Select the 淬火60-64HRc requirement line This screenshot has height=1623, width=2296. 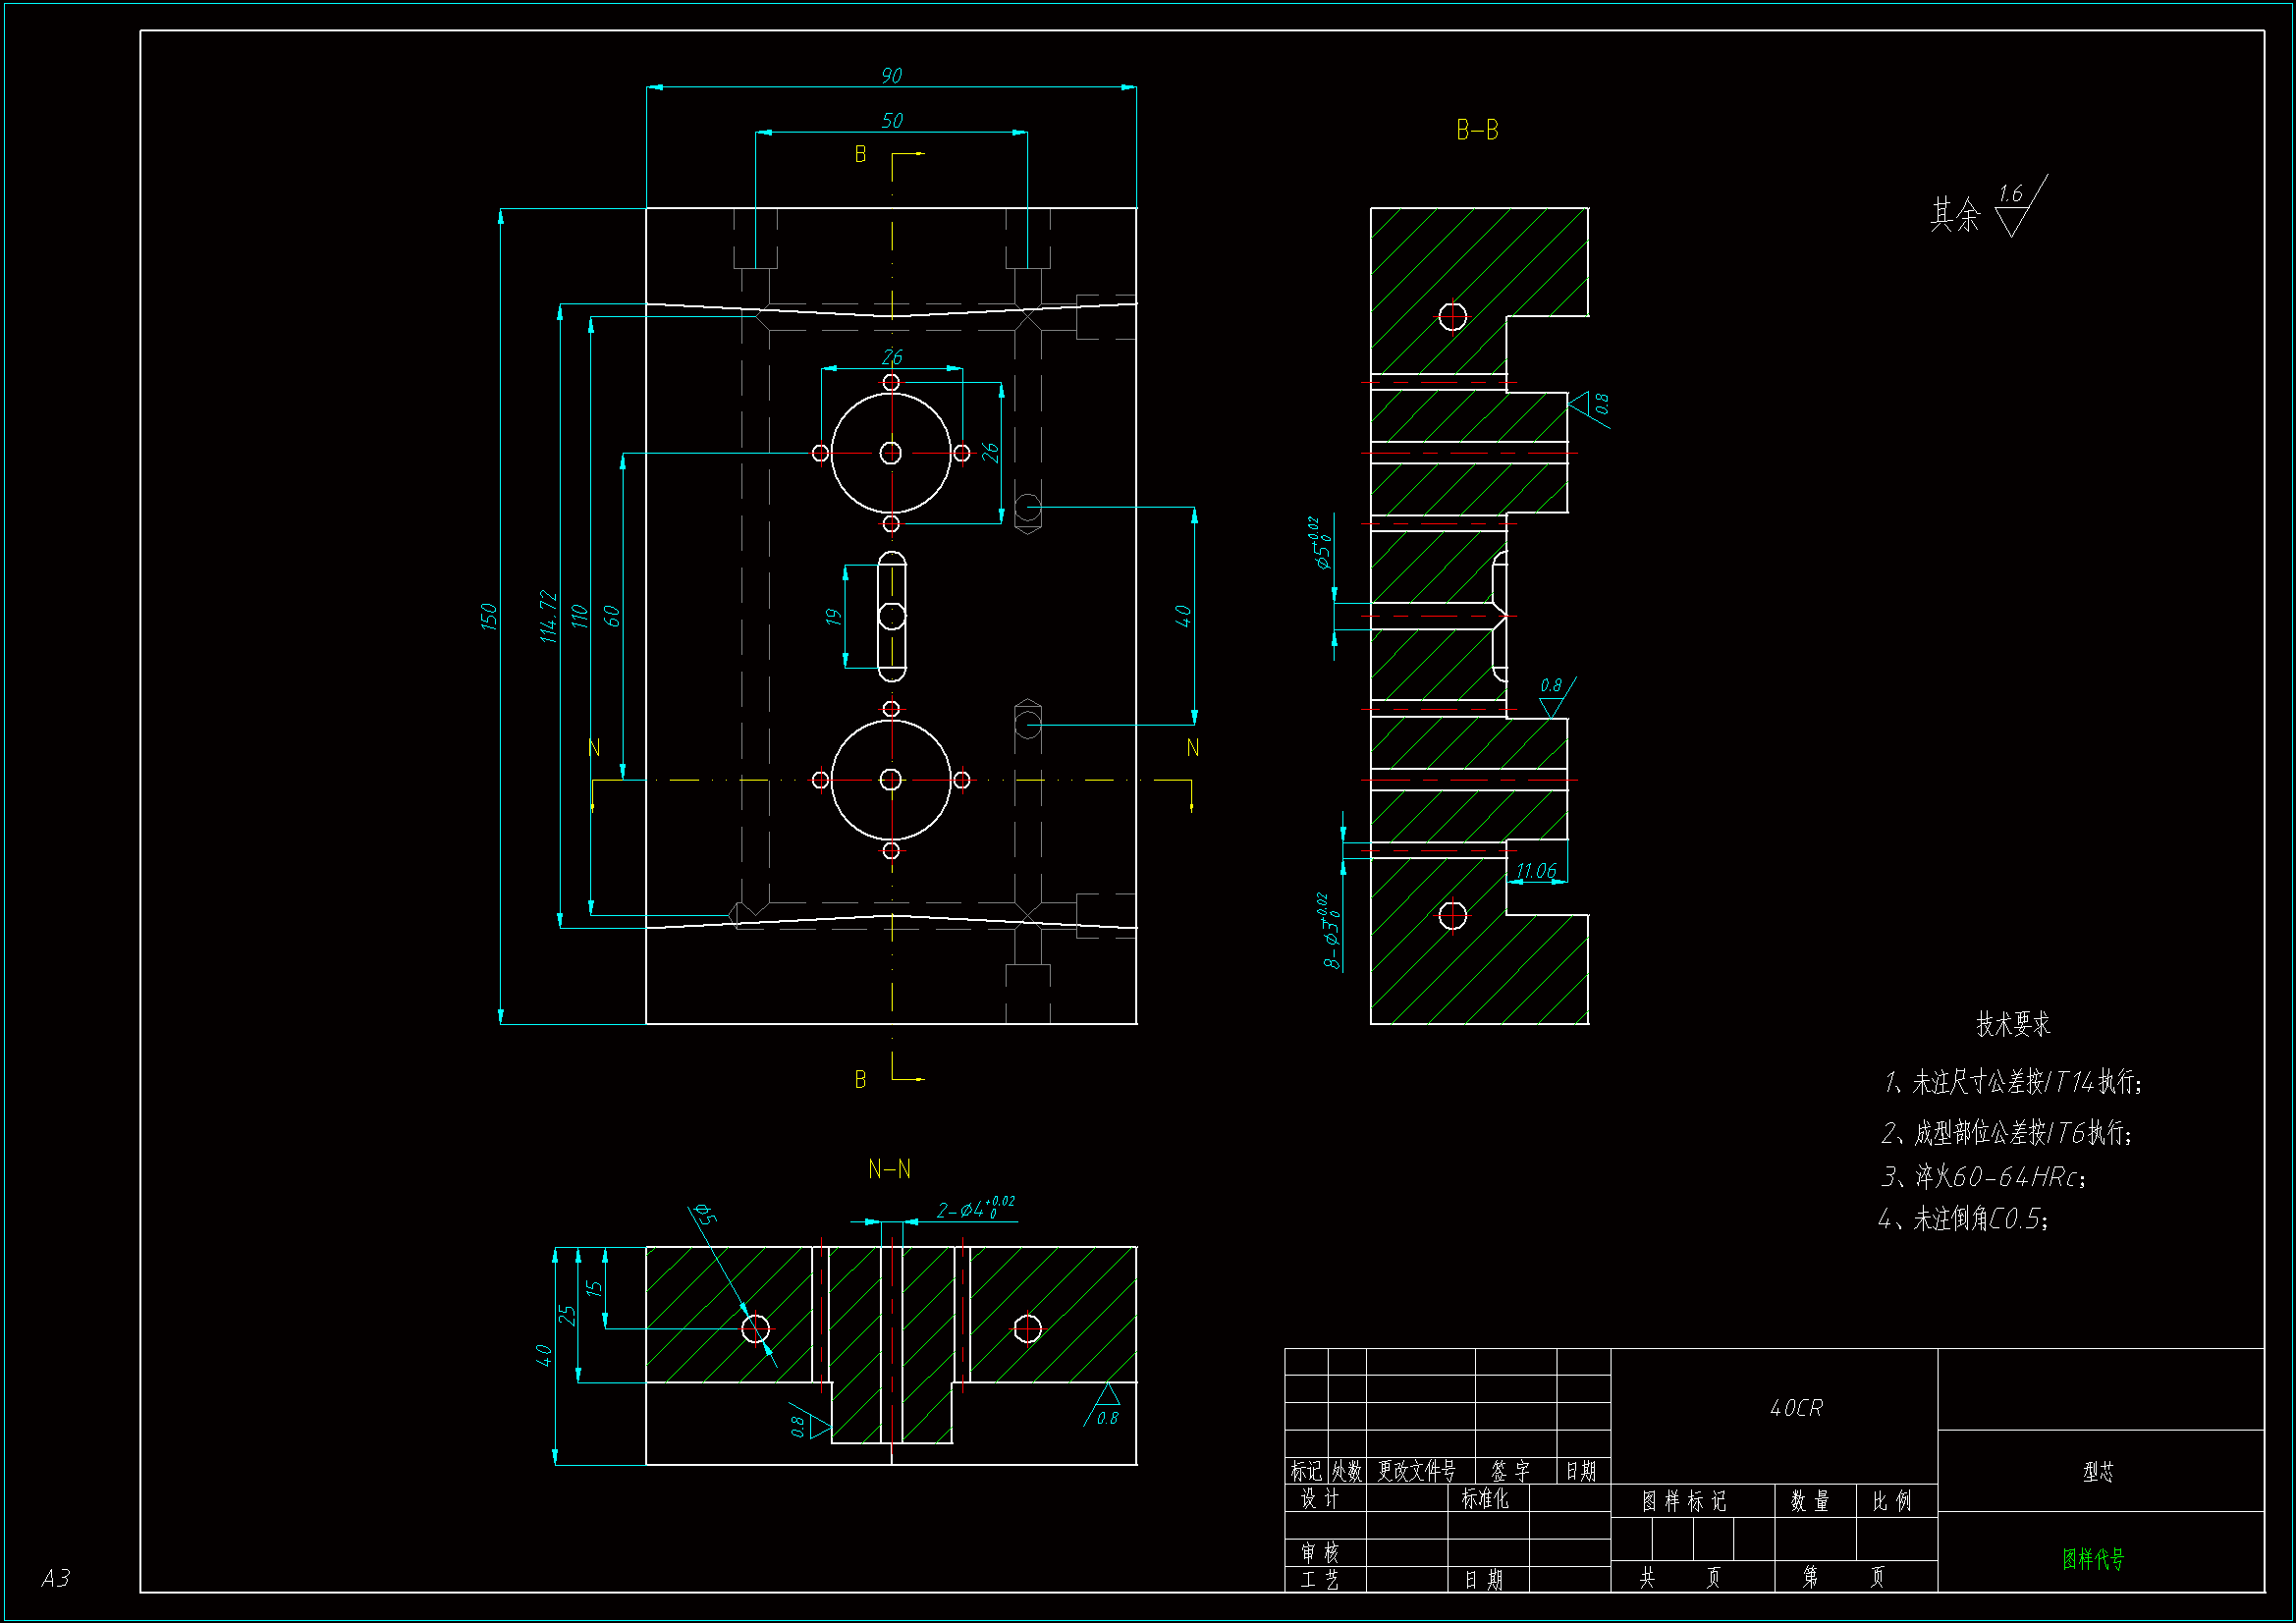[x=1983, y=1177]
